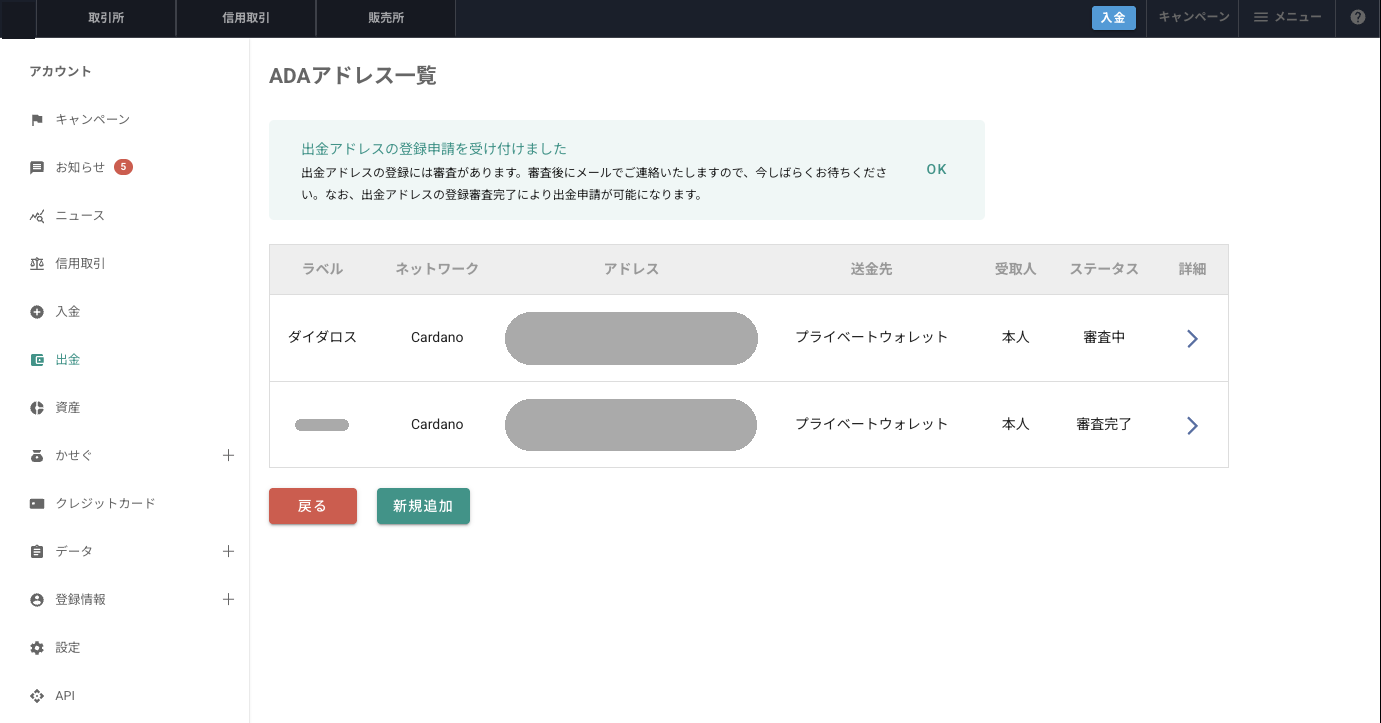Expand the データ submenu with plus

click(228, 551)
